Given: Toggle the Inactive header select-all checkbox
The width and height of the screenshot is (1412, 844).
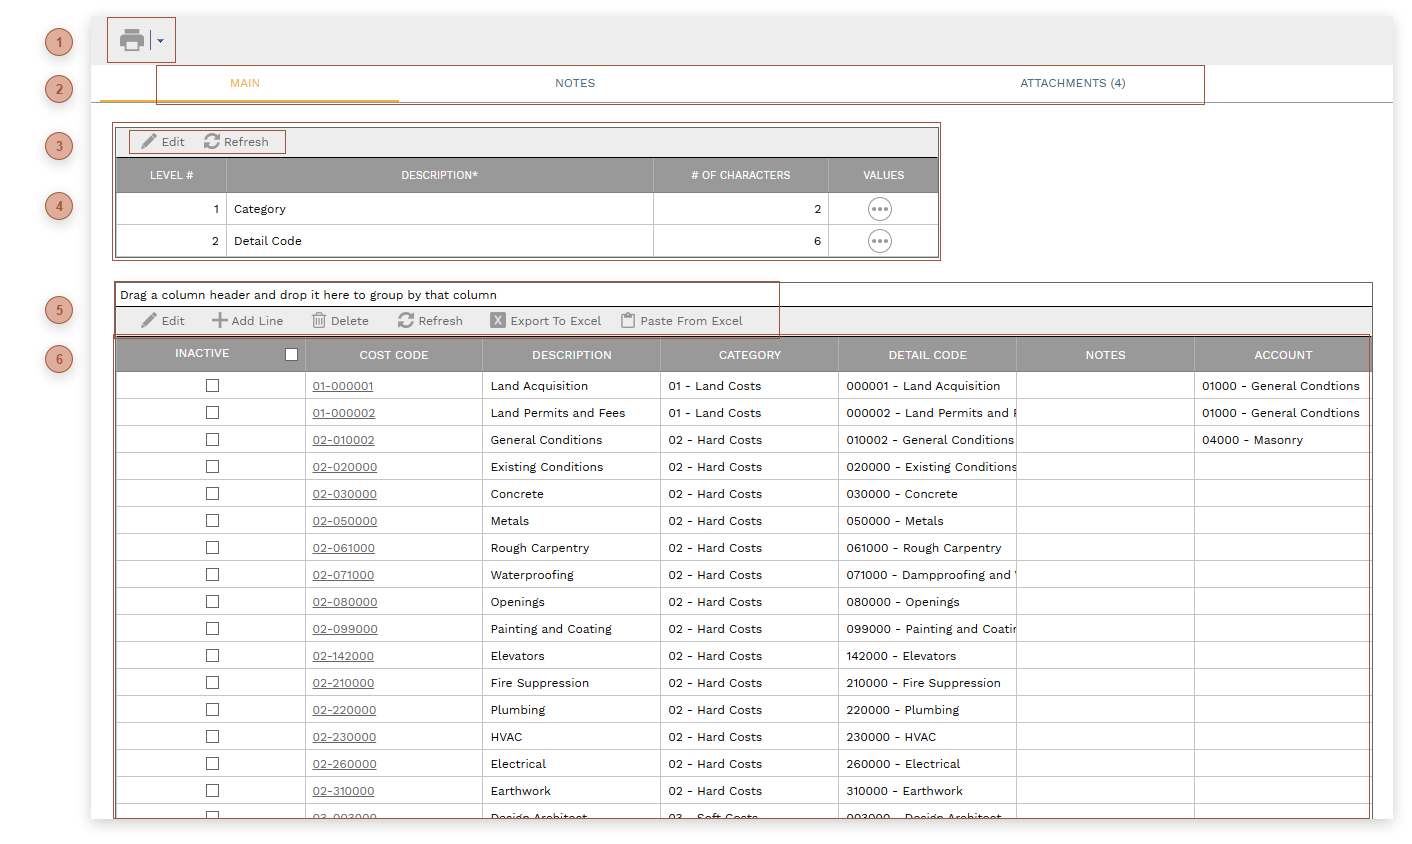Looking at the screenshot, I should 291,354.
